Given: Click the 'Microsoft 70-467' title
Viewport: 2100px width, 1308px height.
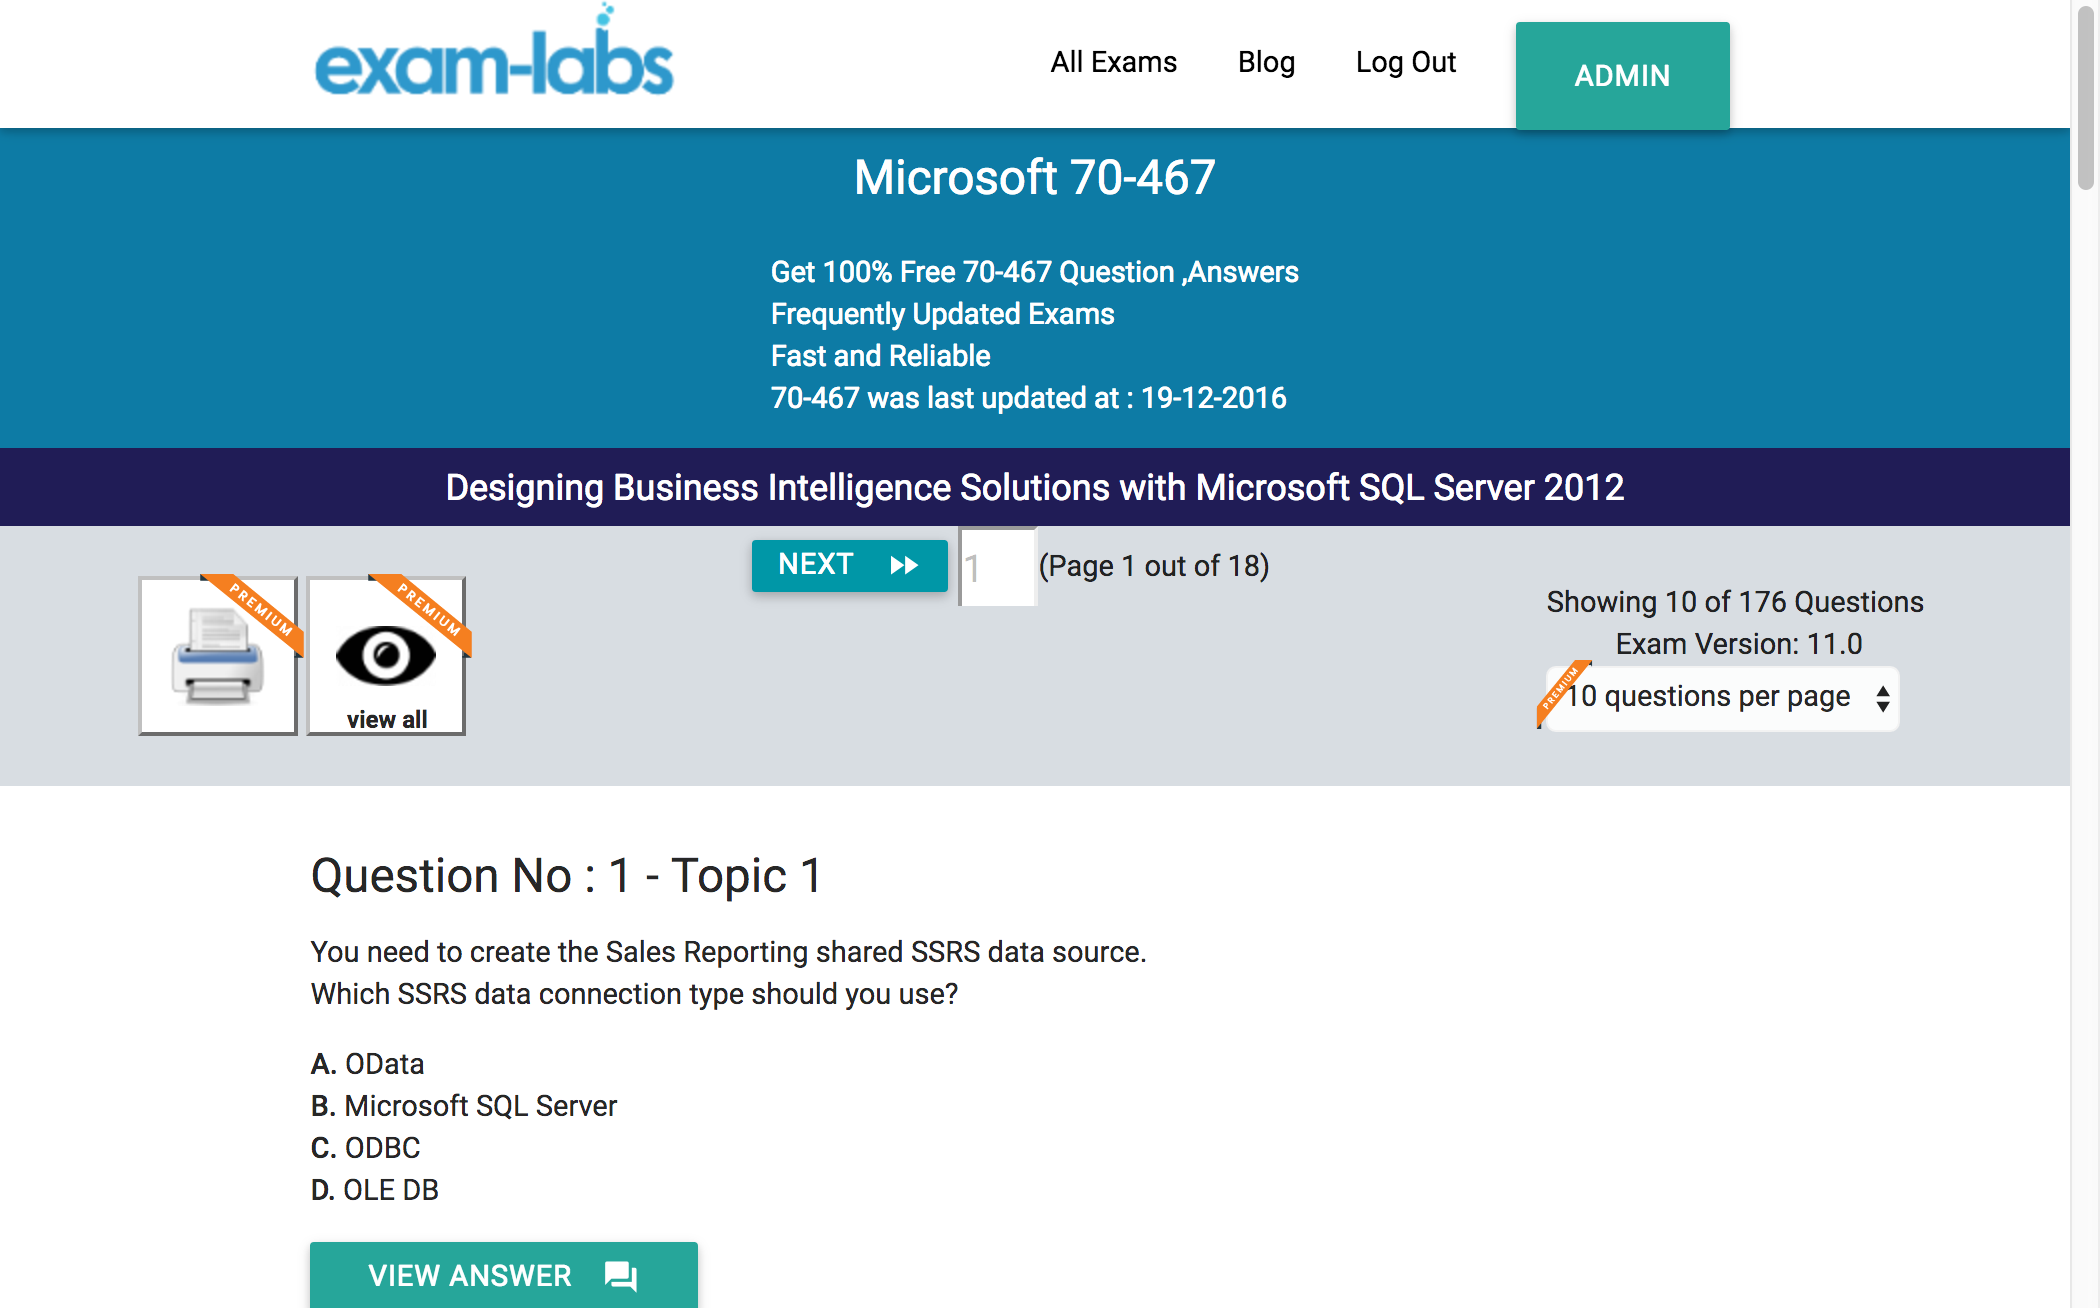Looking at the screenshot, I should (x=1034, y=178).
